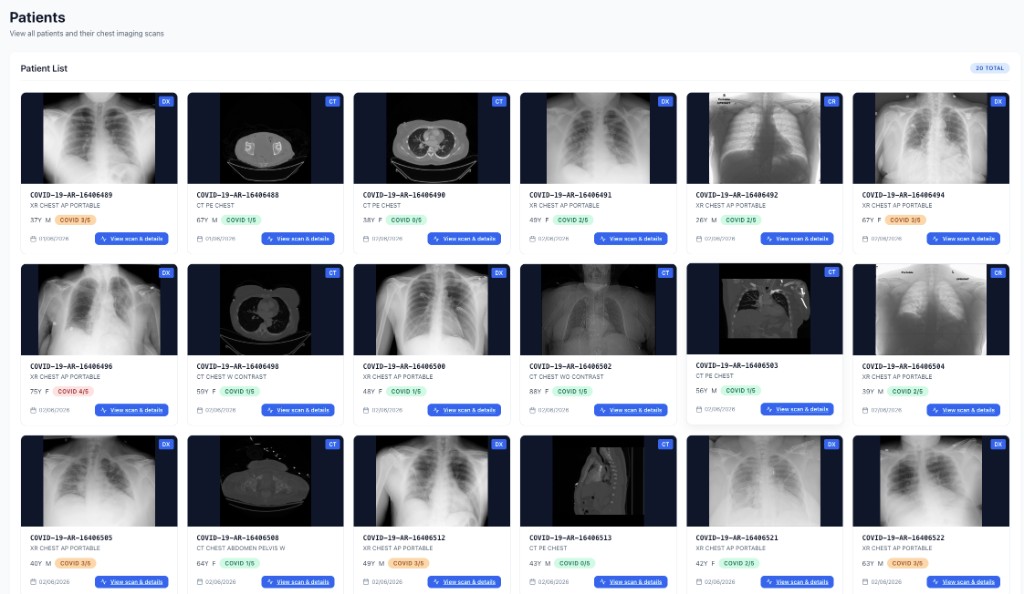View scan & details for COVID-19-AR-16406490

[464, 239]
